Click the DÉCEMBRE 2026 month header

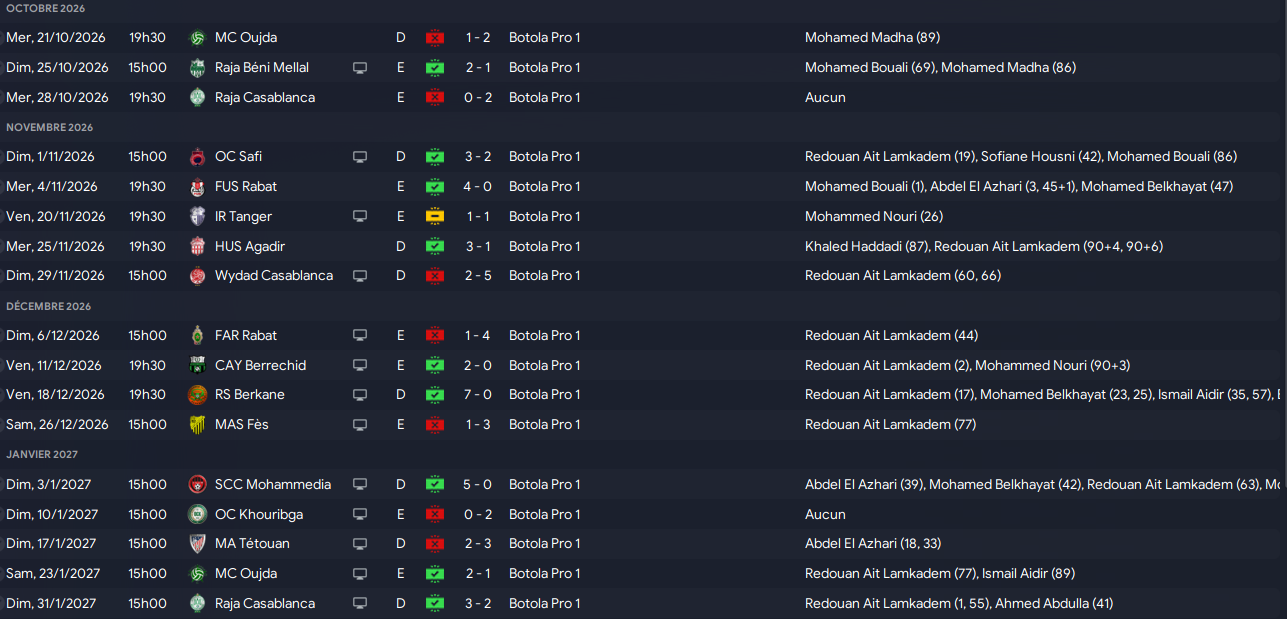(48, 307)
